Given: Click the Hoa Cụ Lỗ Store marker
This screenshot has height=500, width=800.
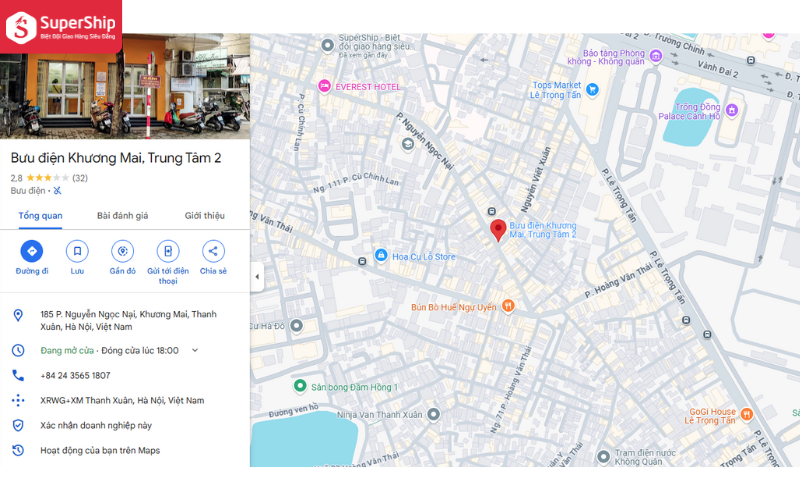Looking at the screenshot, I should [381, 255].
